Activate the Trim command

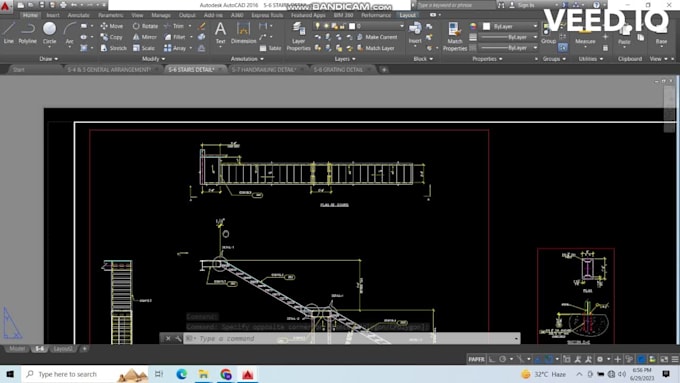[174, 26]
